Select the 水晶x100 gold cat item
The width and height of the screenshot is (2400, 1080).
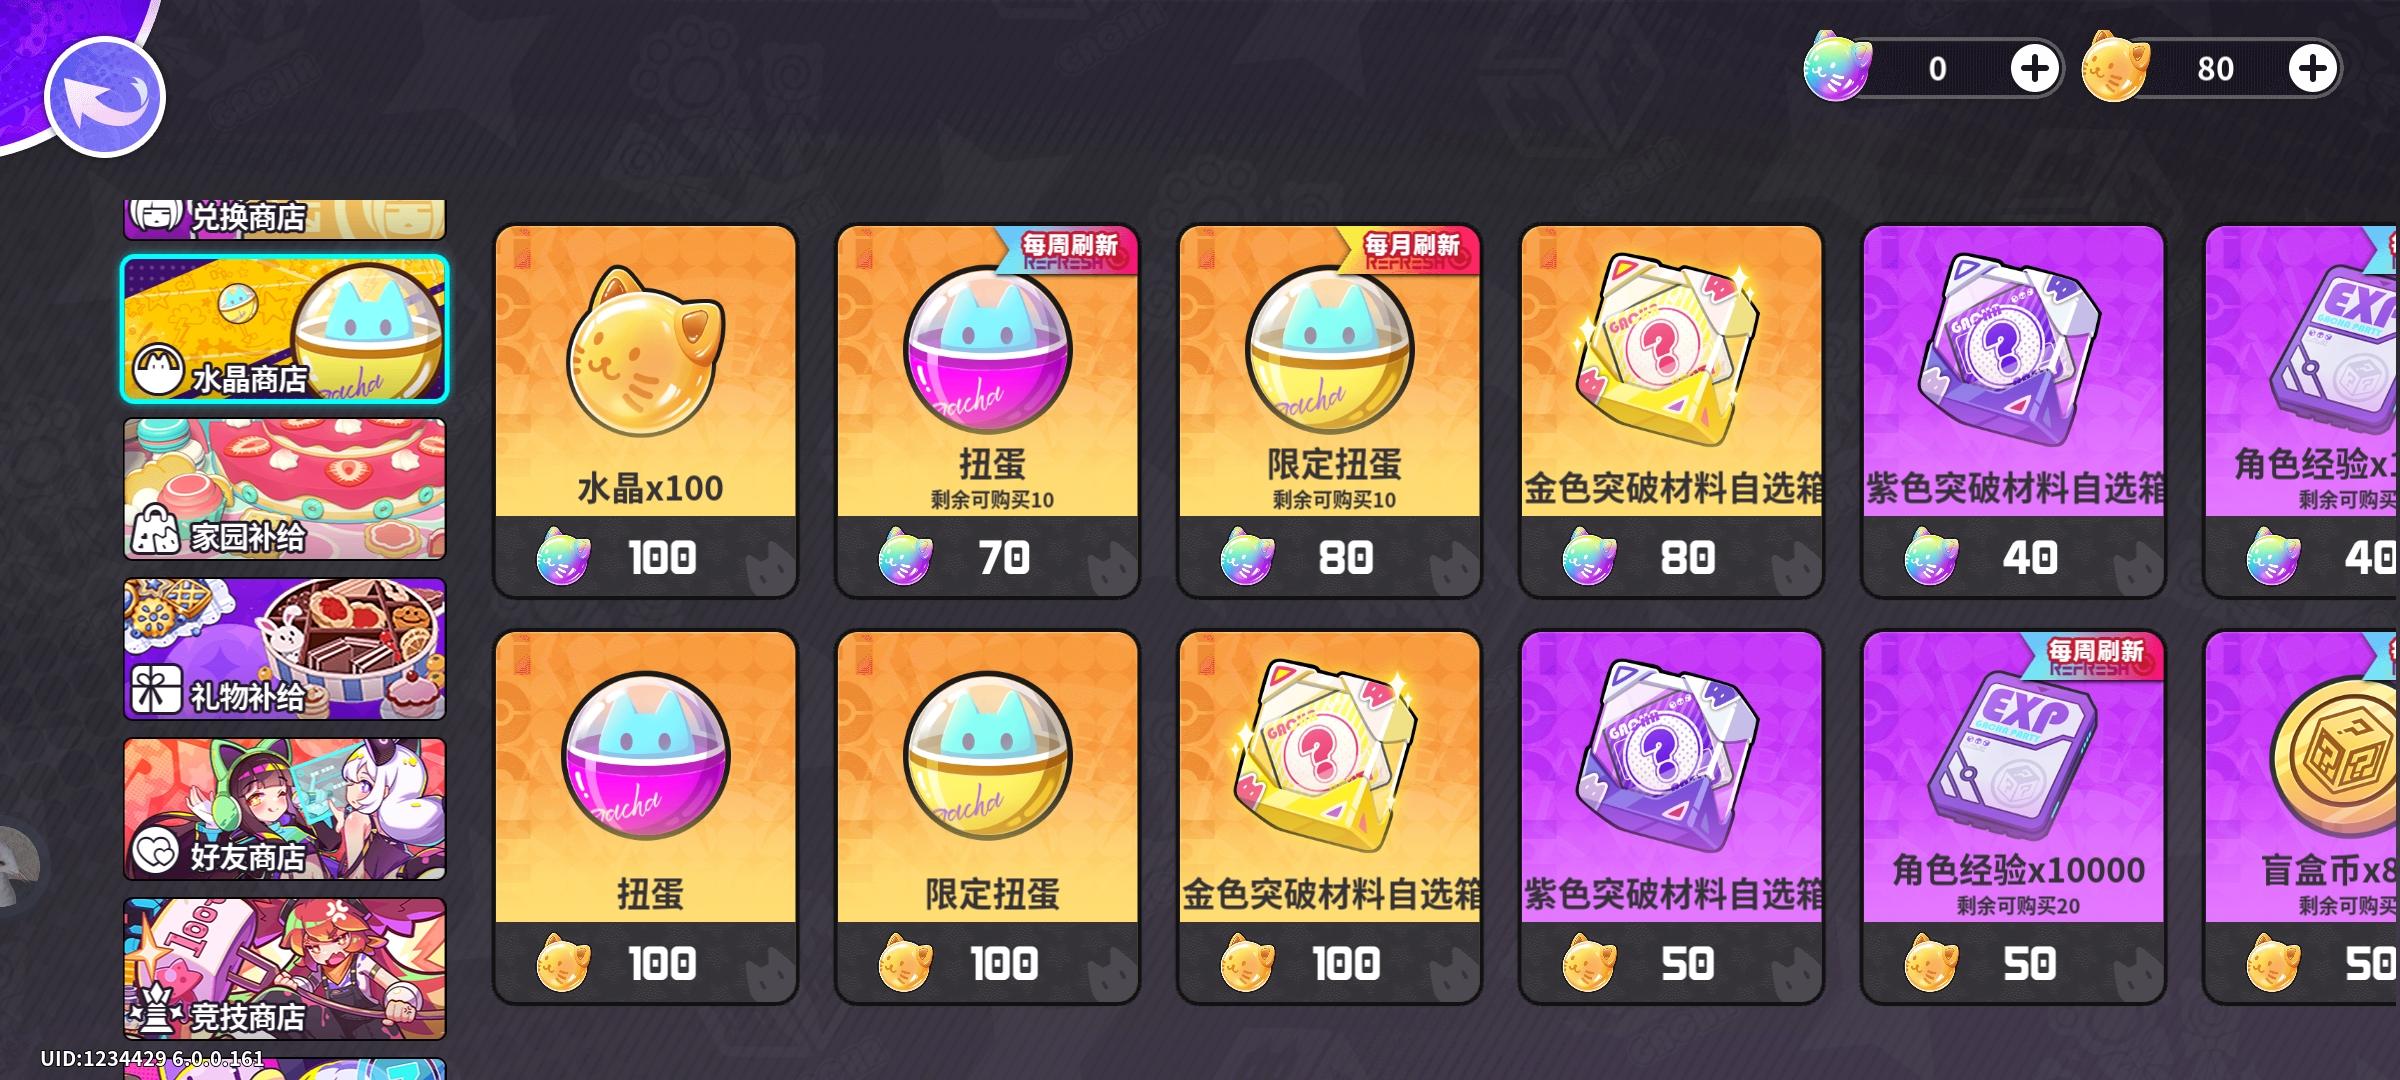point(646,411)
